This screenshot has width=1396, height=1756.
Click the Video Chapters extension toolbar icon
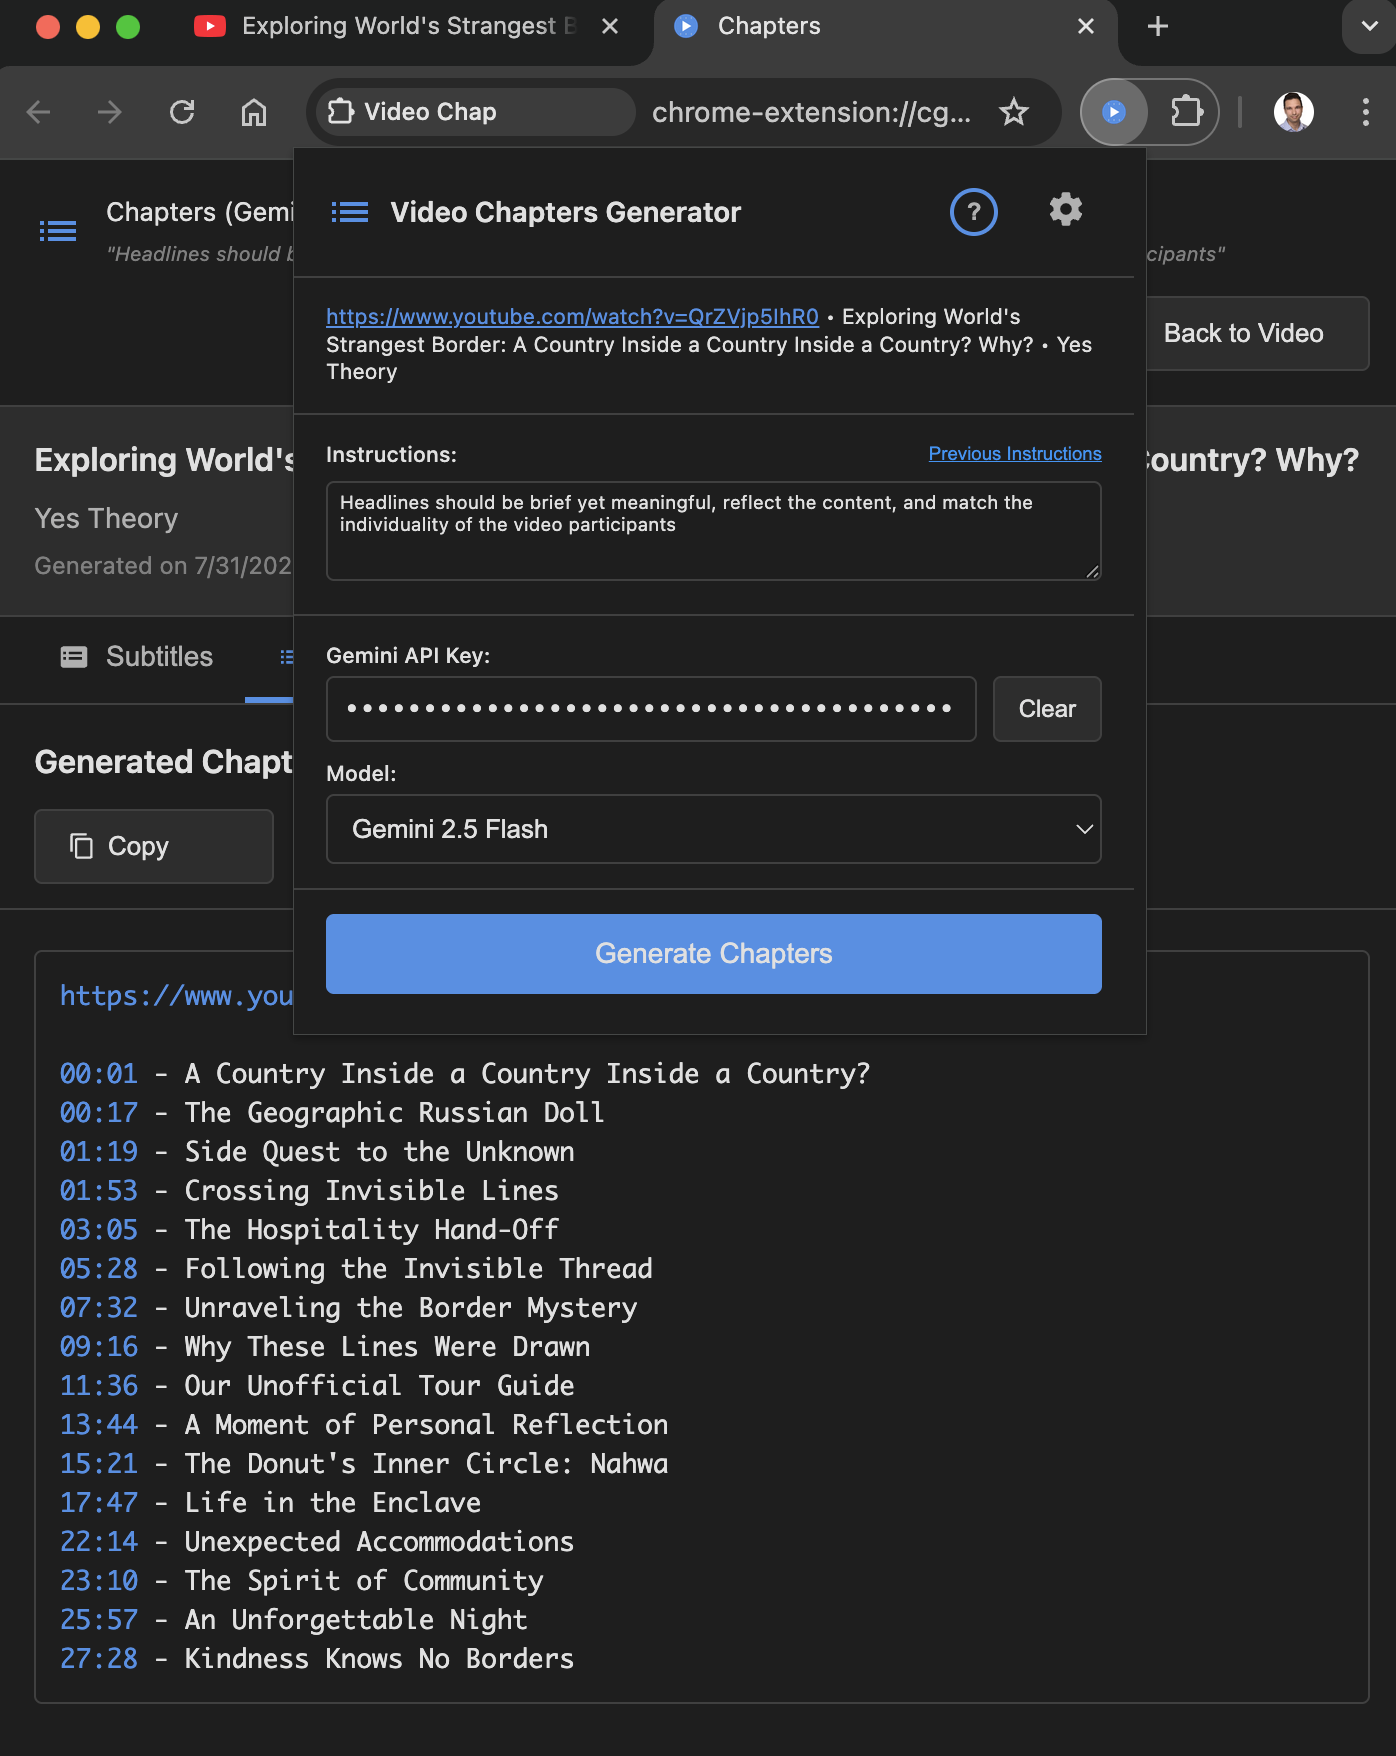[1114, 112]
